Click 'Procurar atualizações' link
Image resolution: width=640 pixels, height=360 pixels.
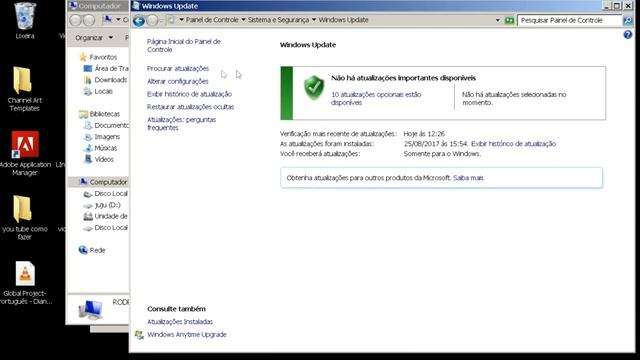pyautogui.click(x=178, y=69)
